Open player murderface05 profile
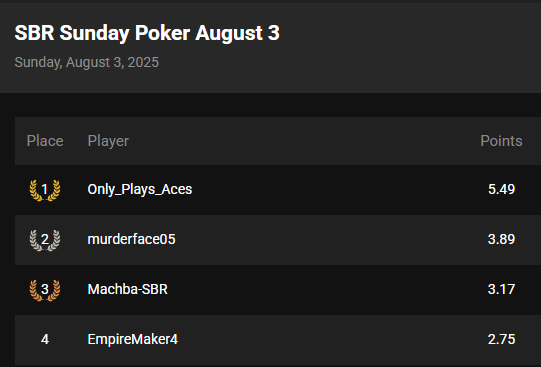 coord(131,239)
